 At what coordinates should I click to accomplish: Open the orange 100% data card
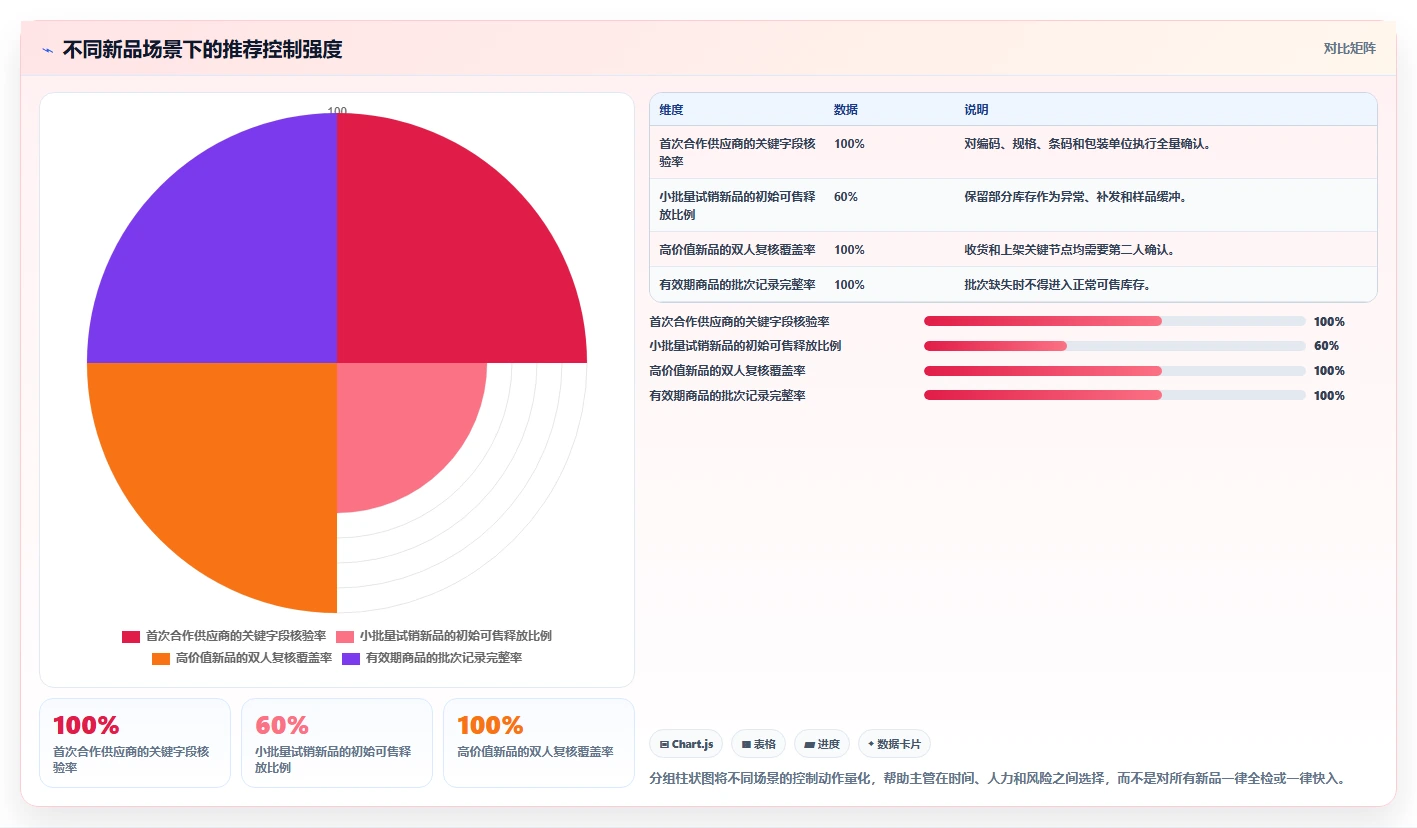539,743
